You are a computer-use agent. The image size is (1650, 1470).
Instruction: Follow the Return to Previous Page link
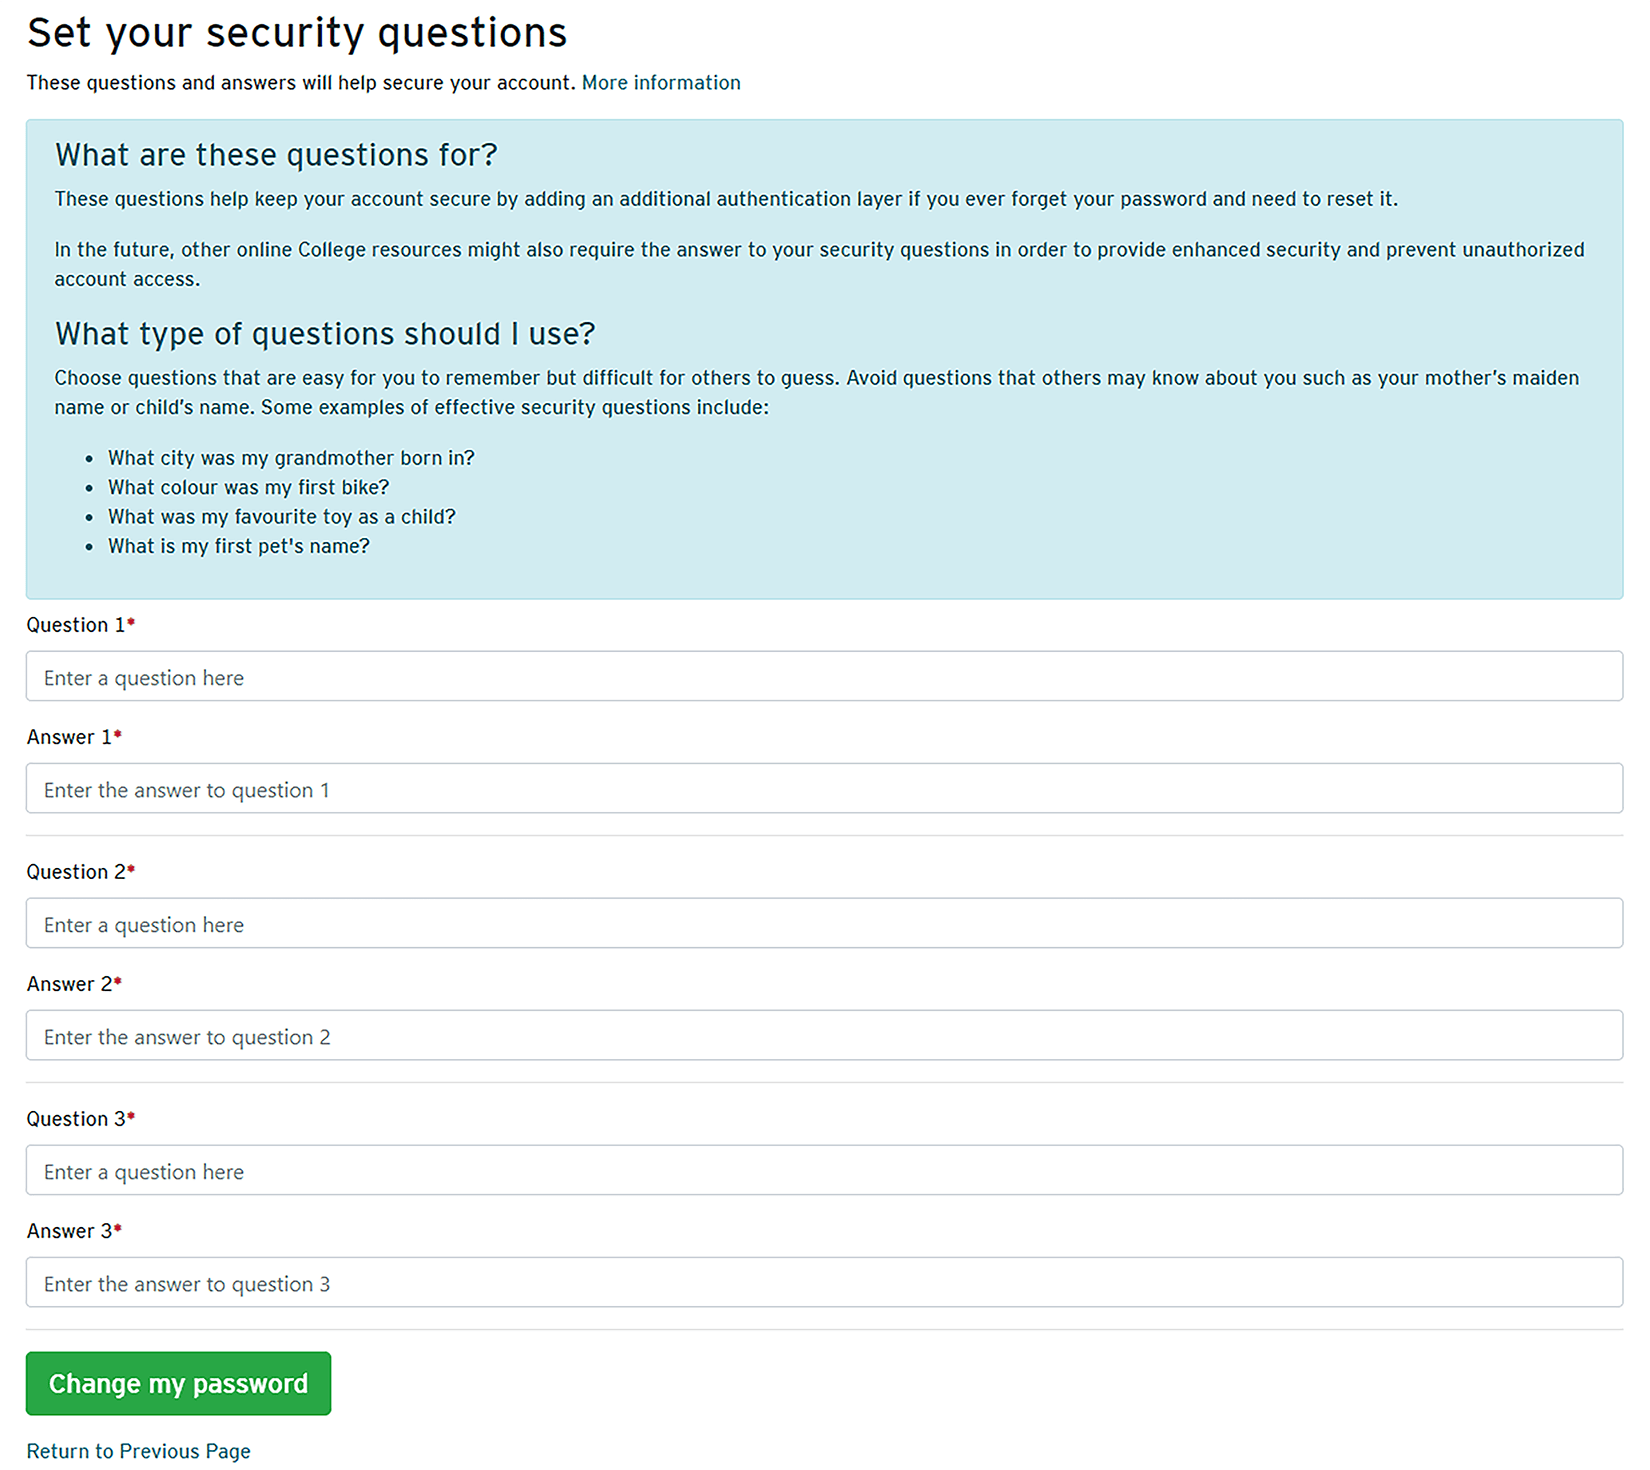coord(138,1451)
